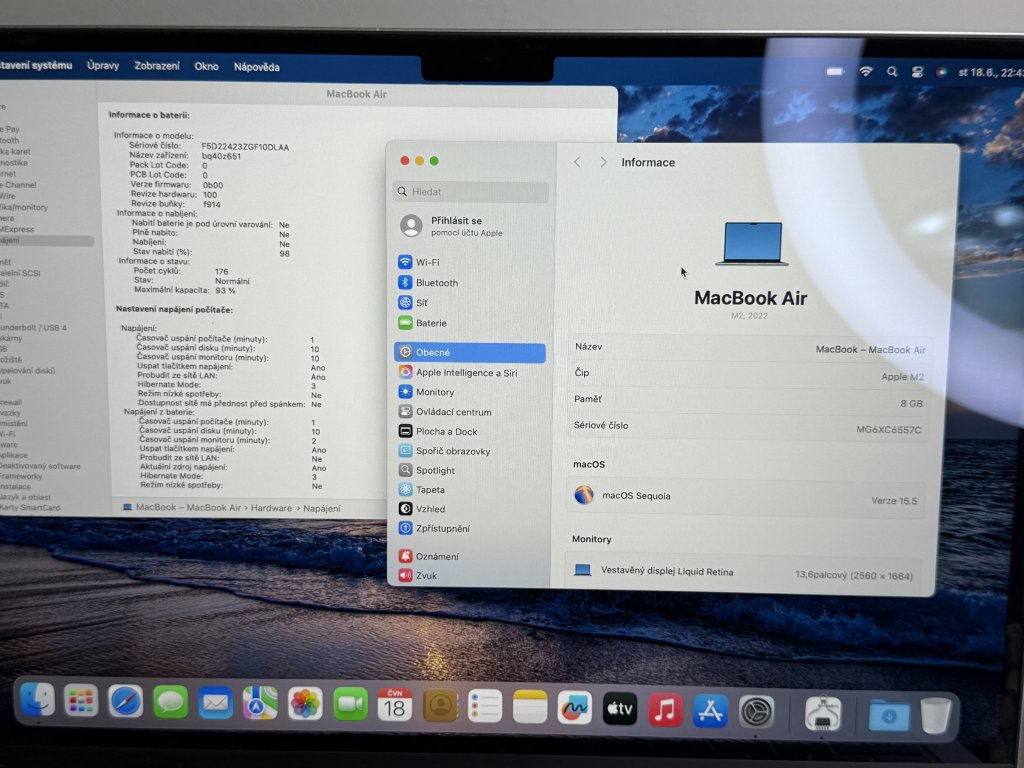
Task: Open Messages app in the Dock
Action: (170, 703)
